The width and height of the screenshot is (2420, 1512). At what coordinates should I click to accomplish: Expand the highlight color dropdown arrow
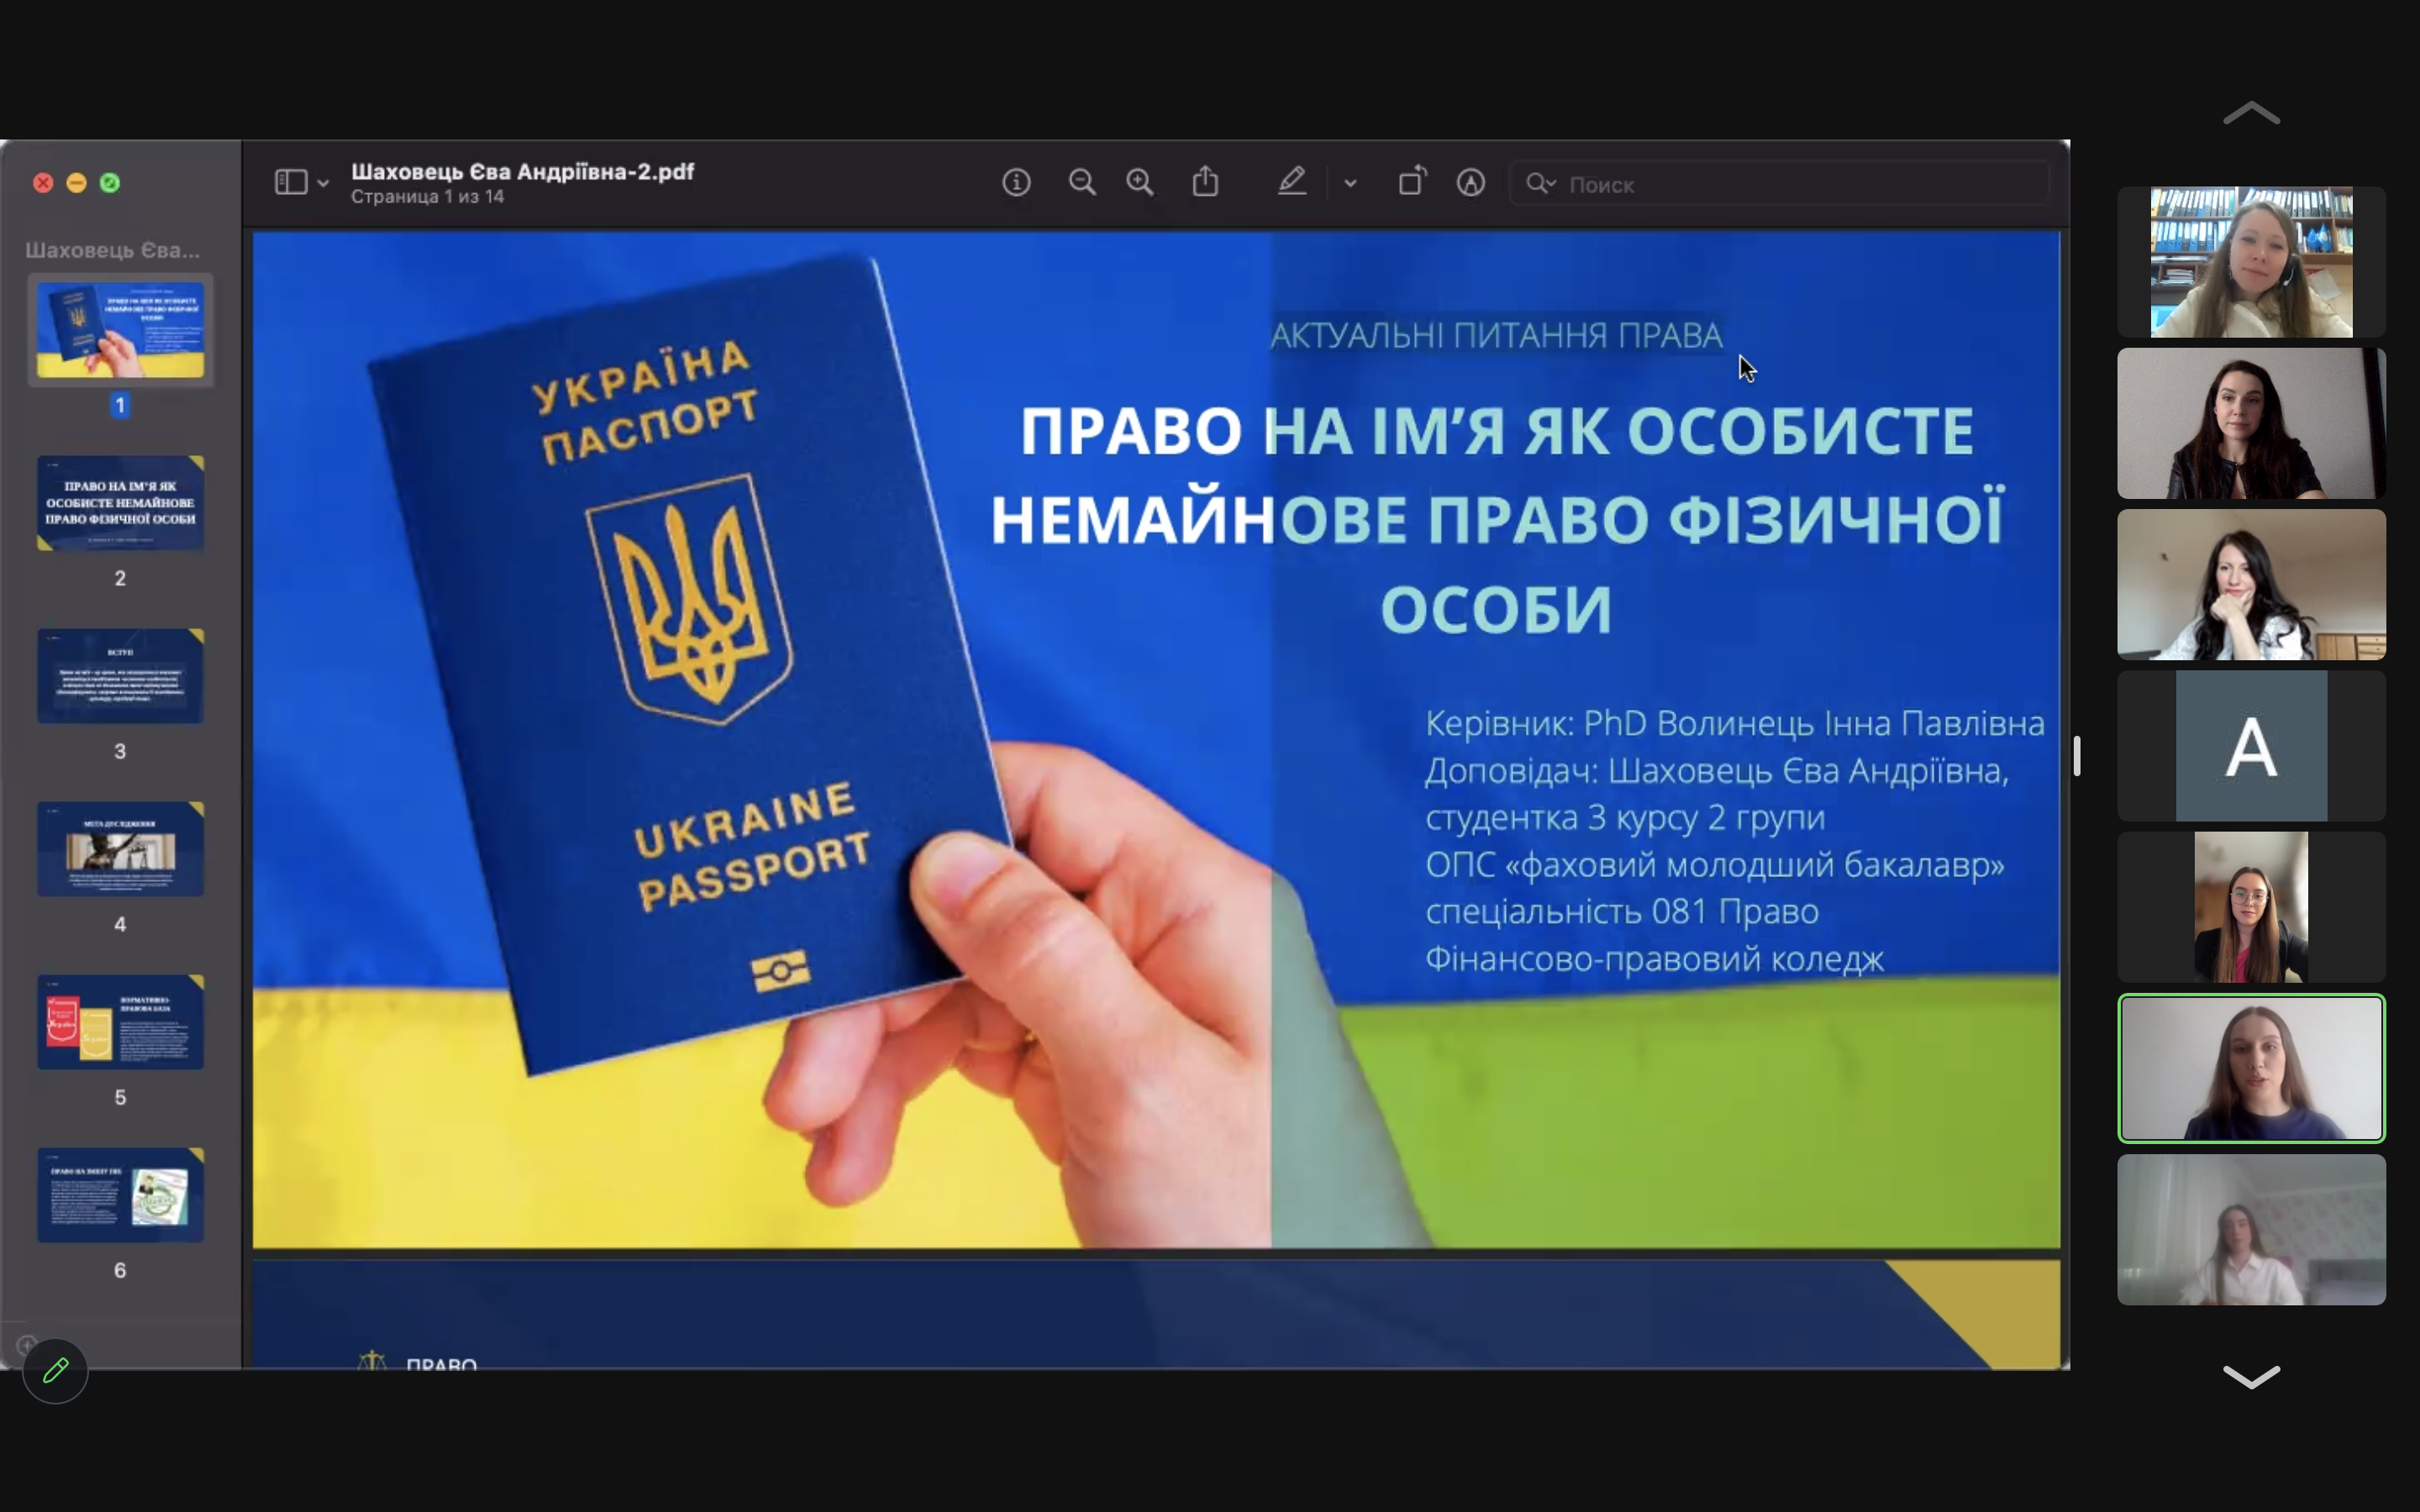tap(1350, 184)
